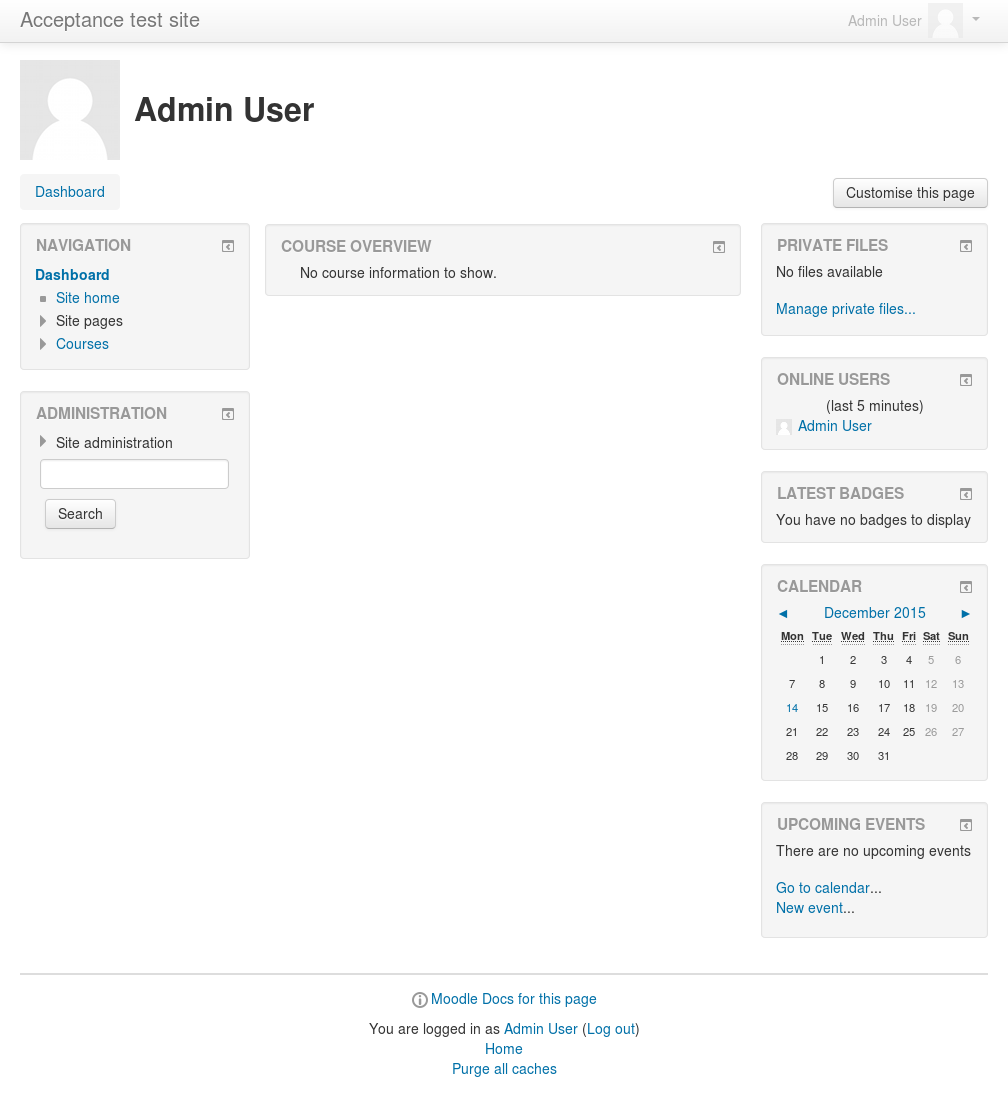Open the Courses link in Navigation
1008x1093 pixels.
(x=82, y=344)
